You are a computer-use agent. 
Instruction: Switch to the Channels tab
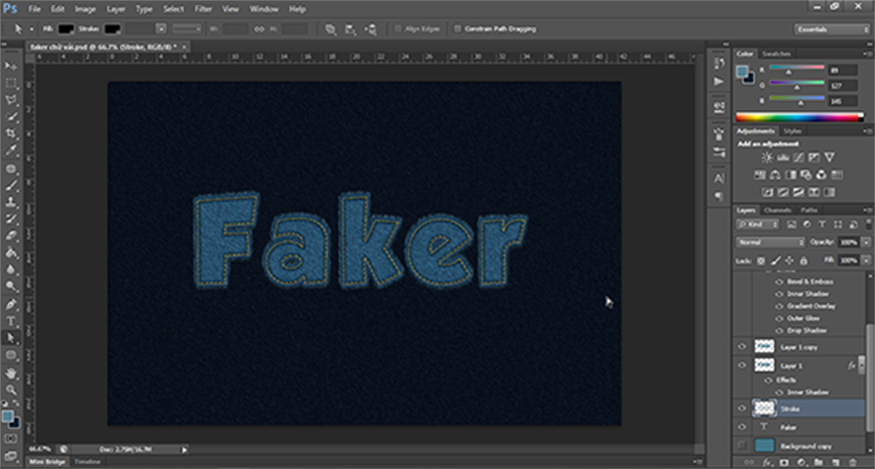[777, 210]
